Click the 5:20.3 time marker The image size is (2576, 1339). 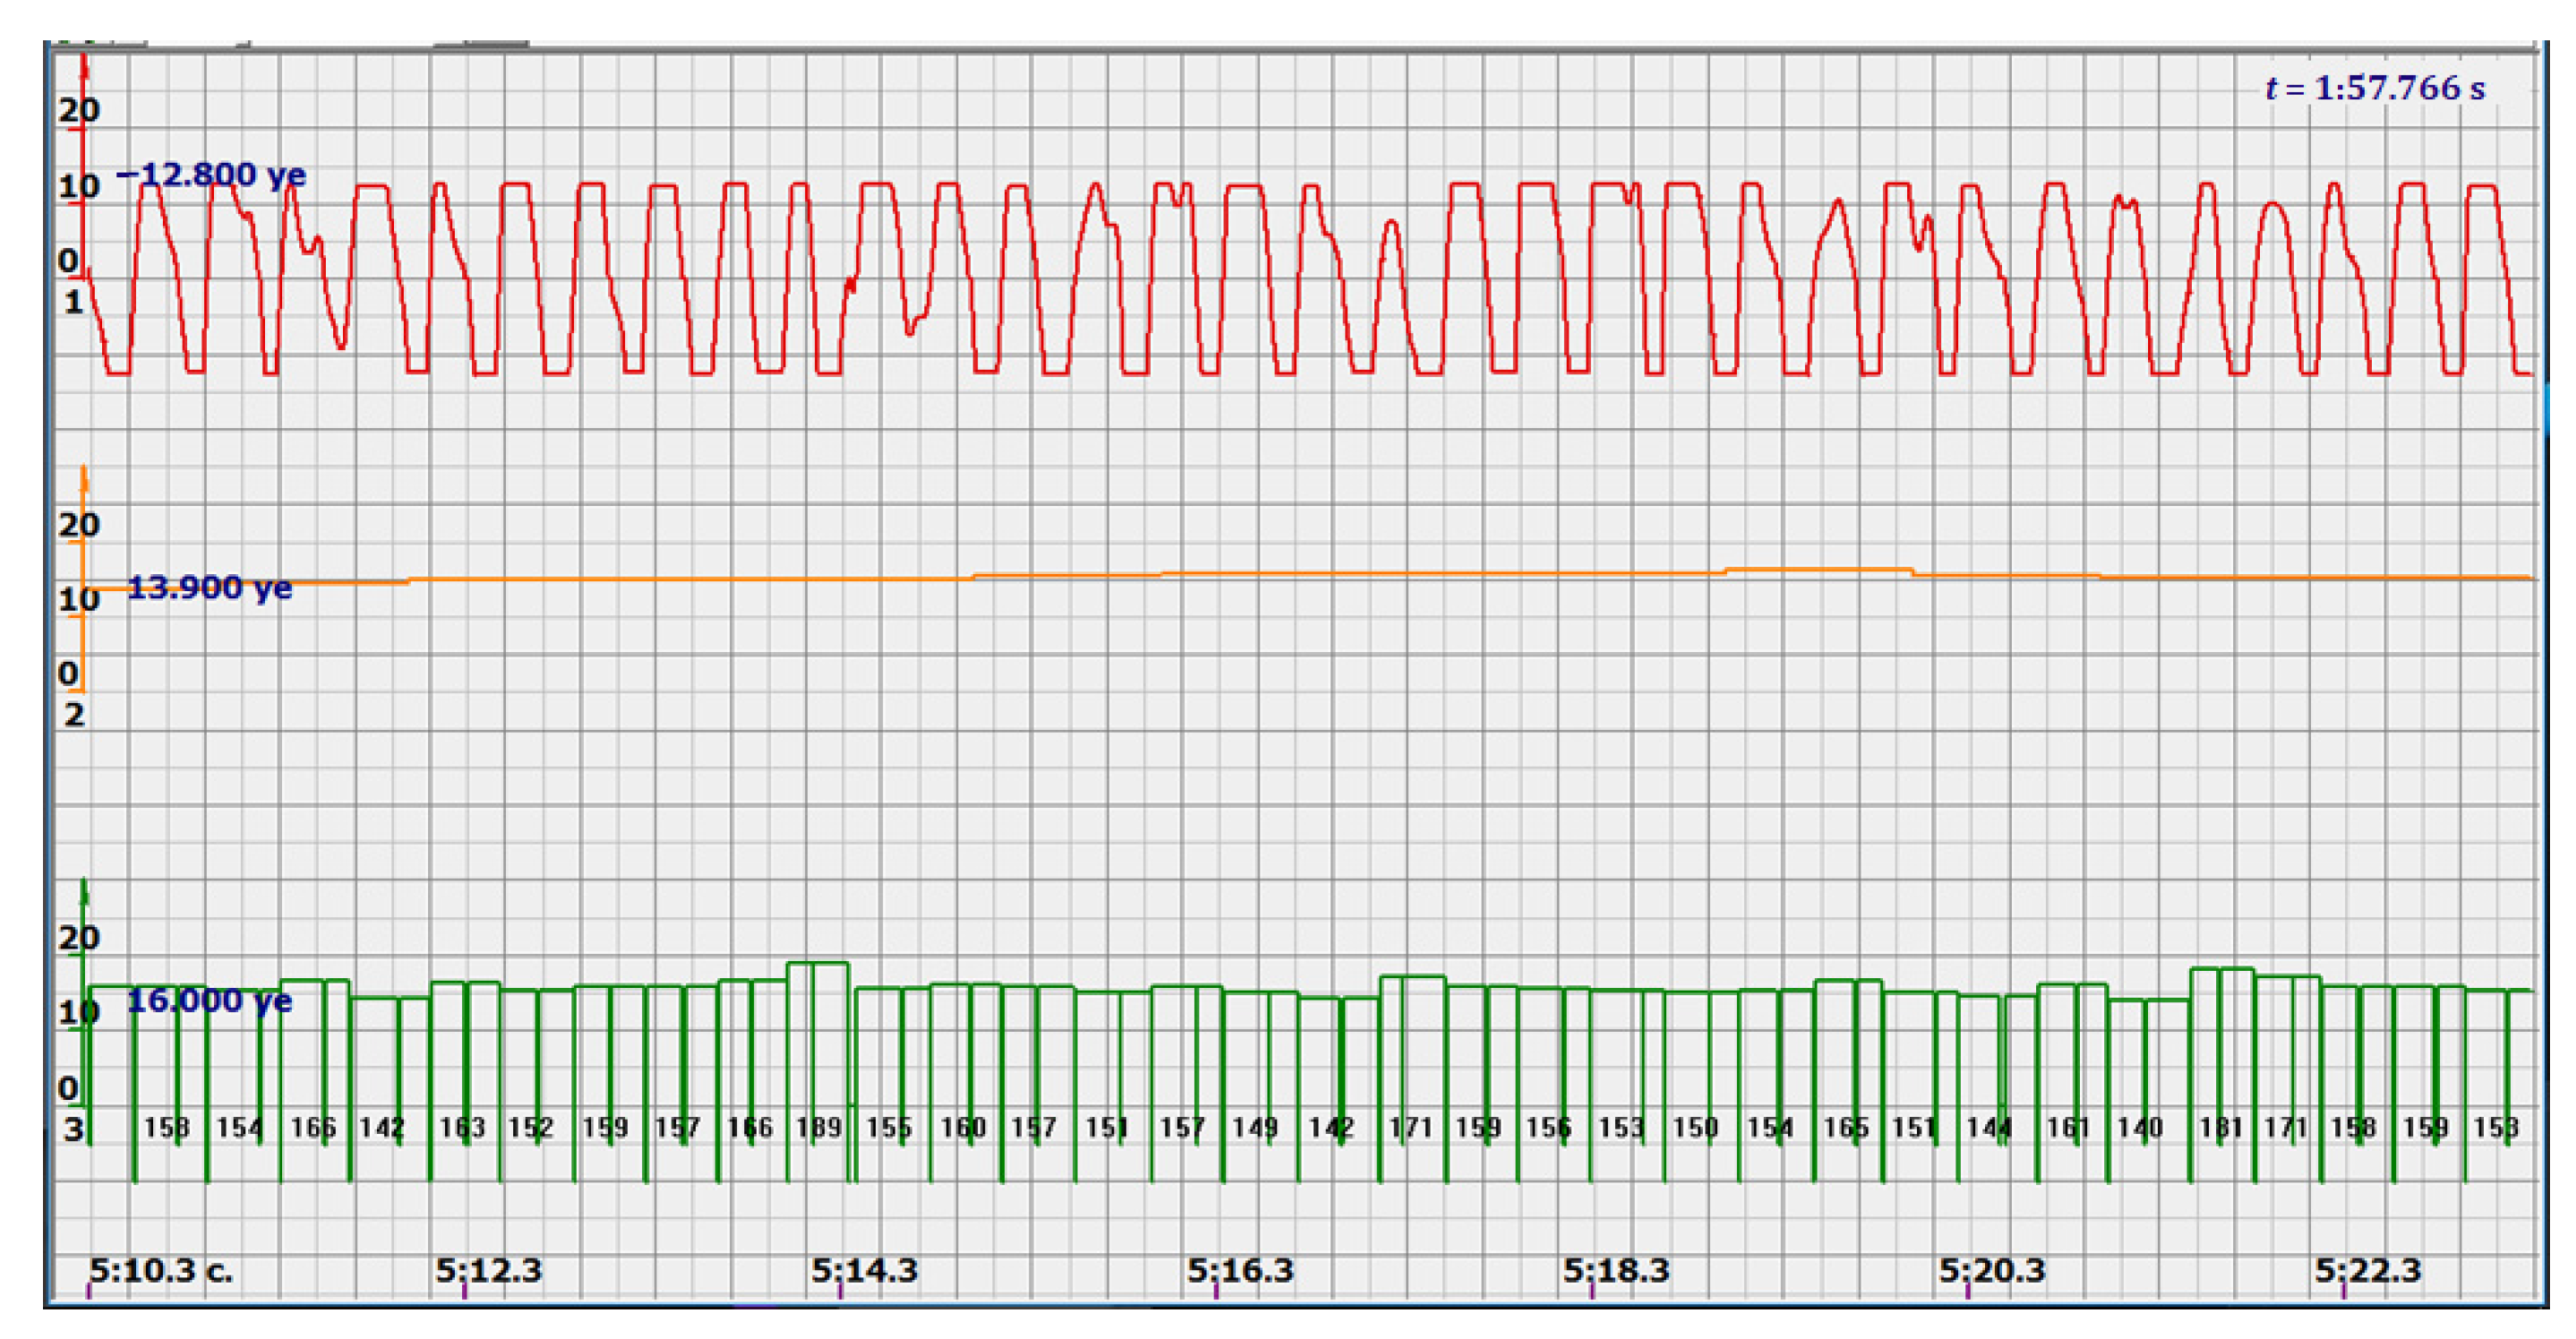pyautogui.click(x=1992, y=1270)
